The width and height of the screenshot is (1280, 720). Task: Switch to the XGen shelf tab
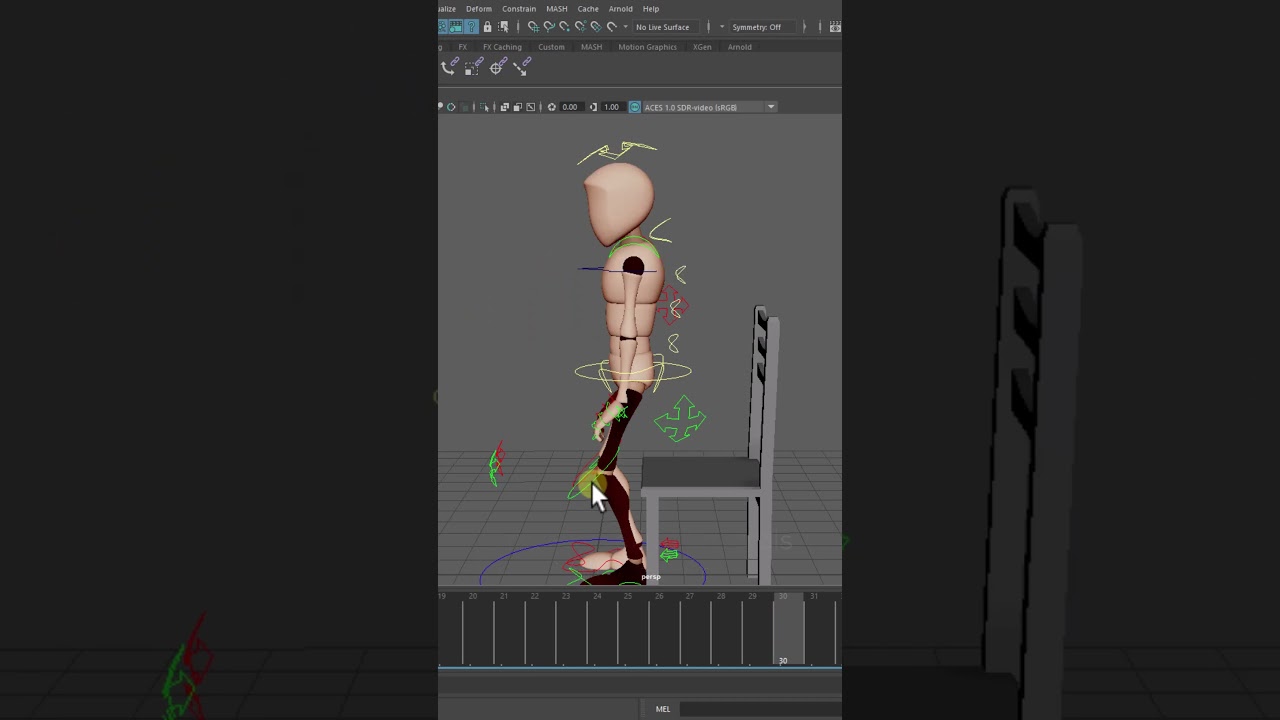pos(702,47)
